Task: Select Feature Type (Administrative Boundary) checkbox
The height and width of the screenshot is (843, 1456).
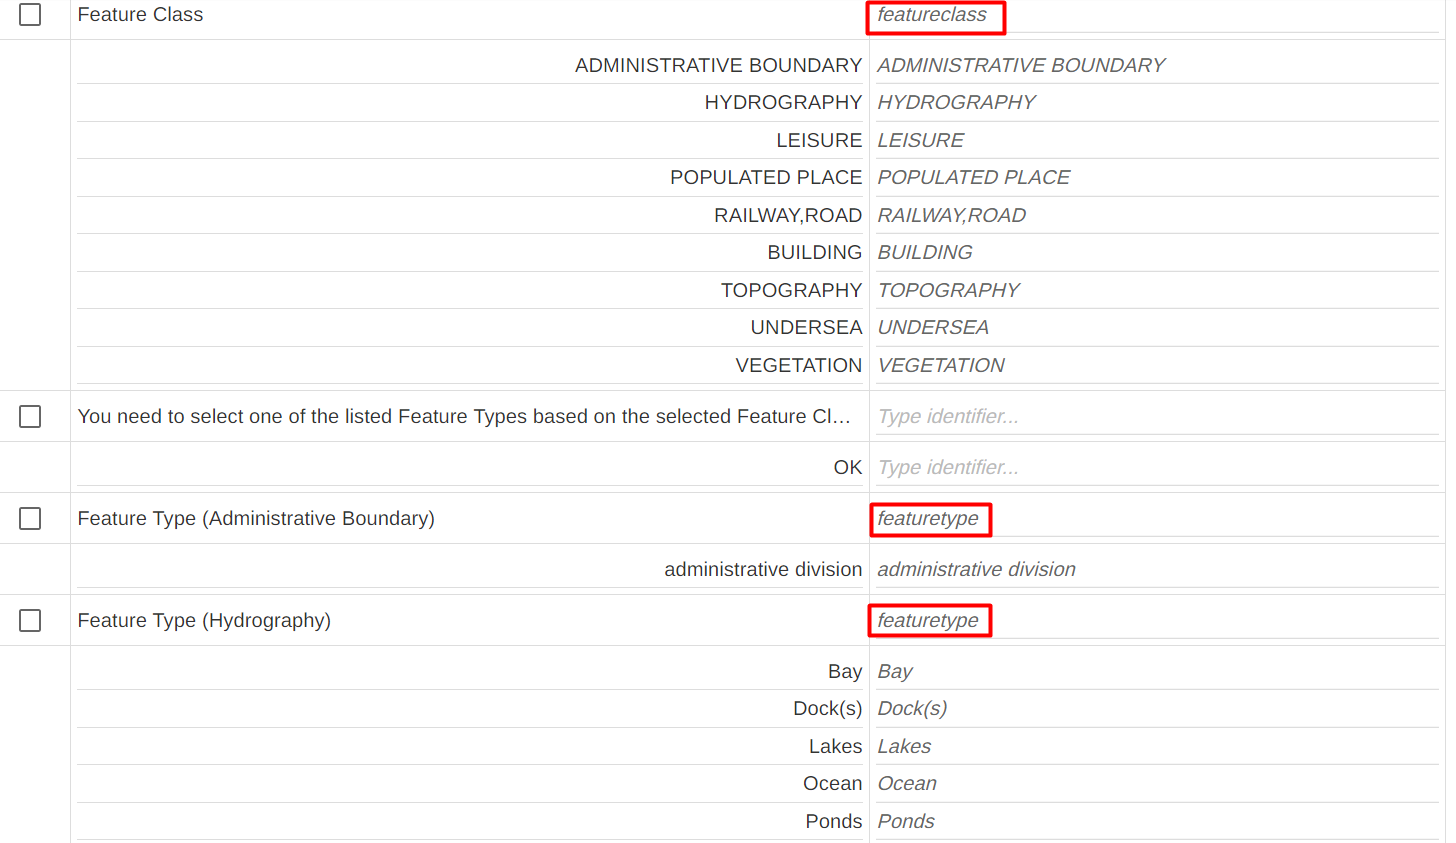Action: 30,518
